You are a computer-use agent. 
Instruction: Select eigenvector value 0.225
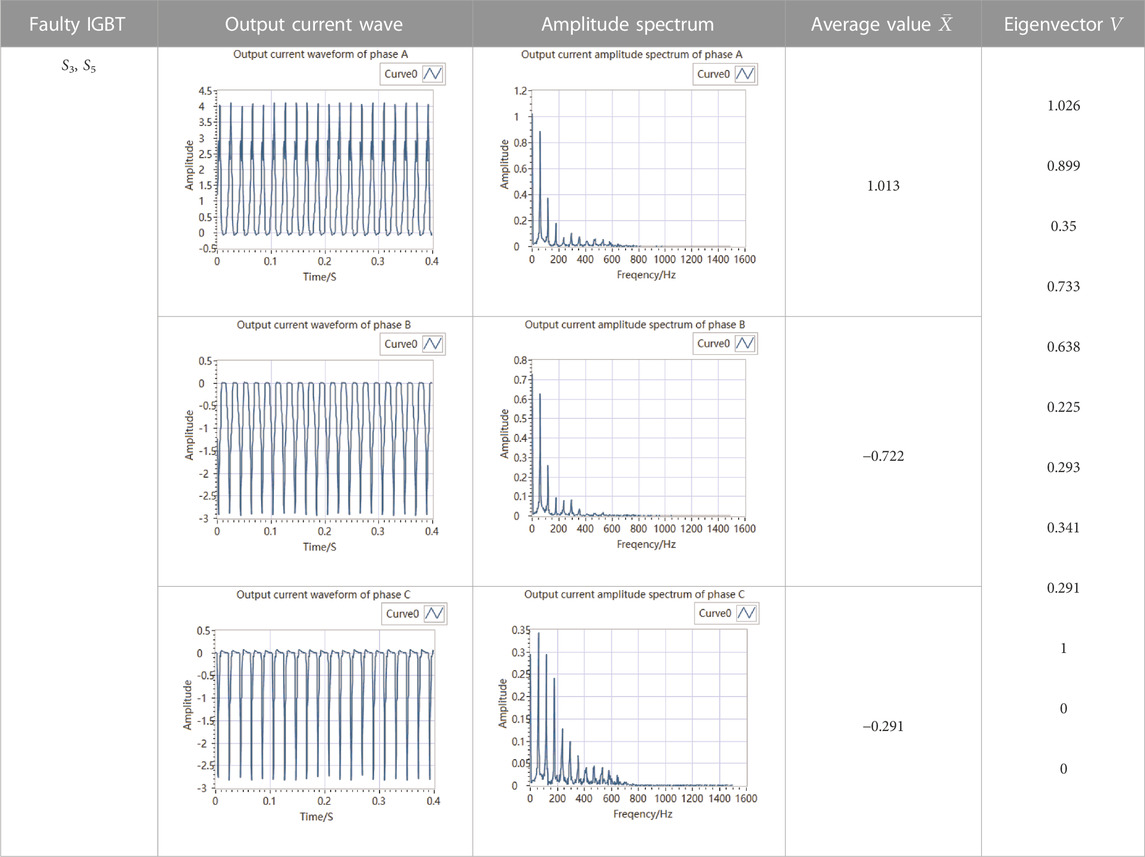pos(1063,407)
